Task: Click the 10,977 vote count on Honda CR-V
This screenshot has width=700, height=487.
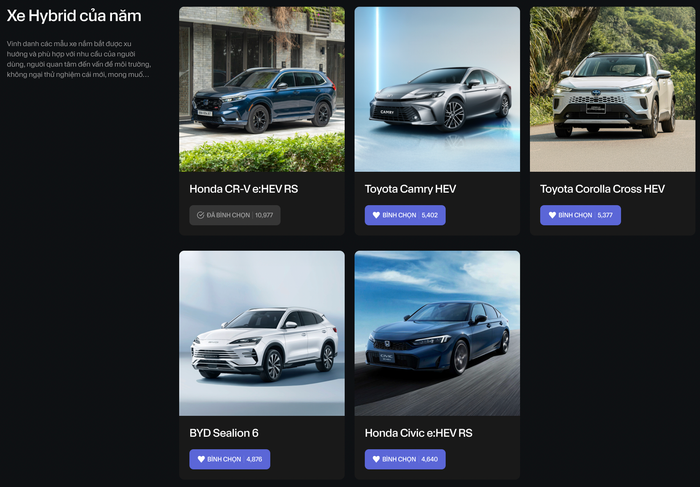Action: (x=264, y=215)
